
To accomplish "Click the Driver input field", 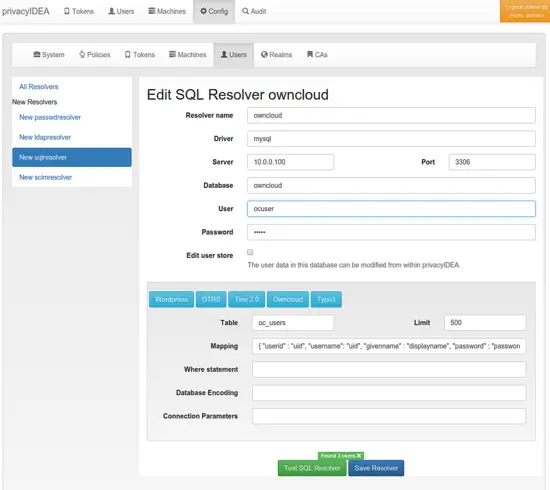I will pyautogui.click(x=391, y=139).
